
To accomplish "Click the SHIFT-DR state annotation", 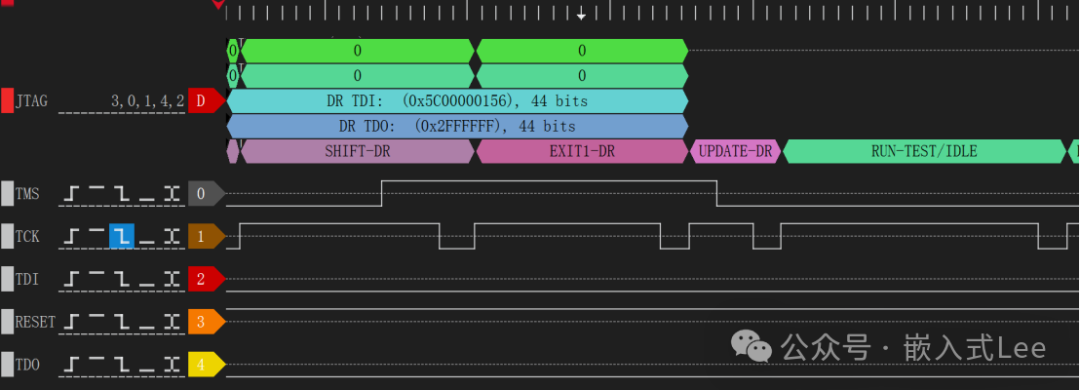I will [357, 151].
